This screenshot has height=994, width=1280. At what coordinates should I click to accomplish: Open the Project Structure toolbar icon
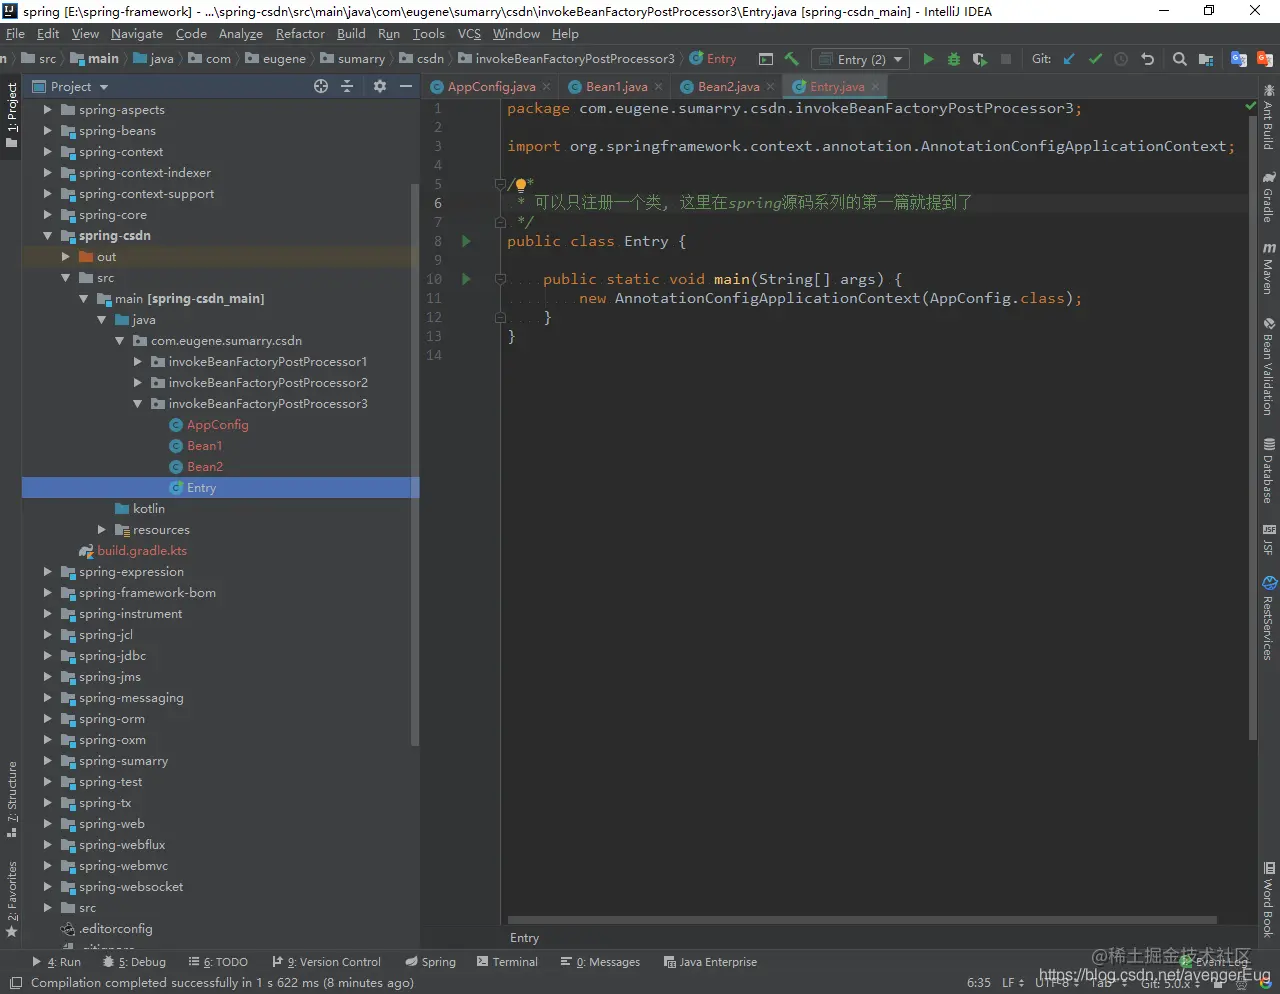click(x=1206, y=59)
